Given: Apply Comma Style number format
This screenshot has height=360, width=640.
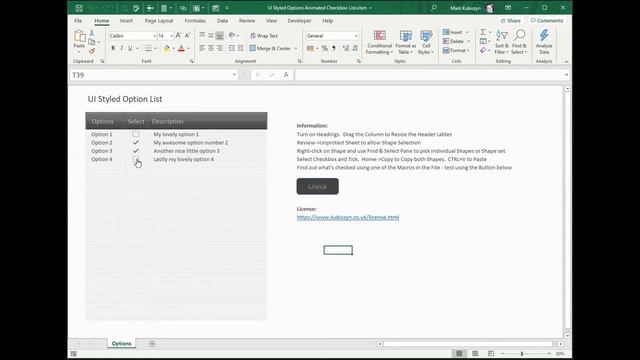Looking at the screenshot, I should [x=334, y=48].
